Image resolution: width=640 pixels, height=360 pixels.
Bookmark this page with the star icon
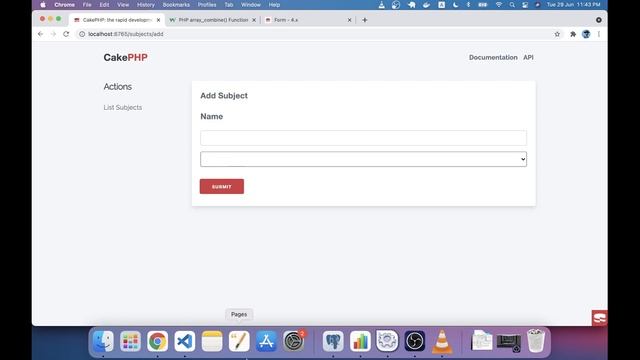(557, 34)
